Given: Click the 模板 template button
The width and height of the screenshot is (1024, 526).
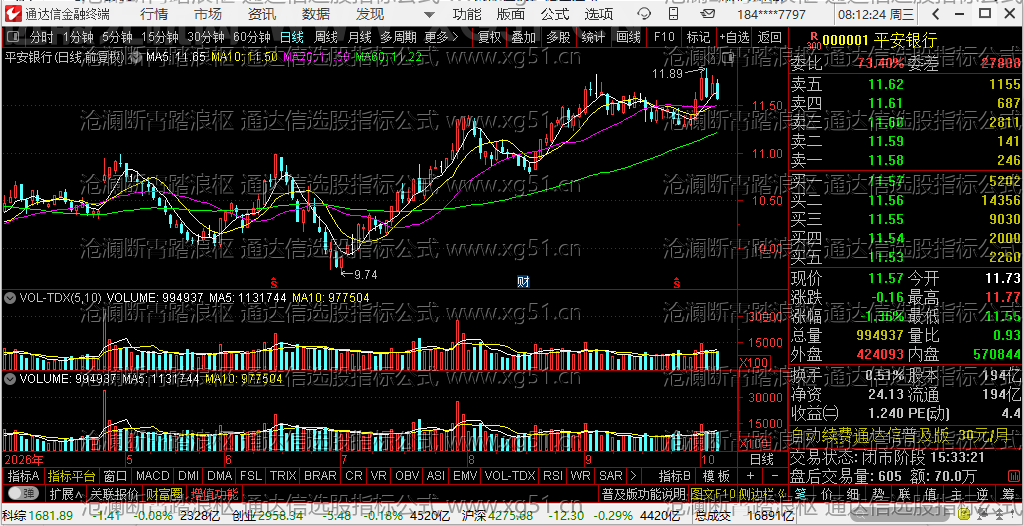Looking at the screenshot, I should click(x=716, y=476).
